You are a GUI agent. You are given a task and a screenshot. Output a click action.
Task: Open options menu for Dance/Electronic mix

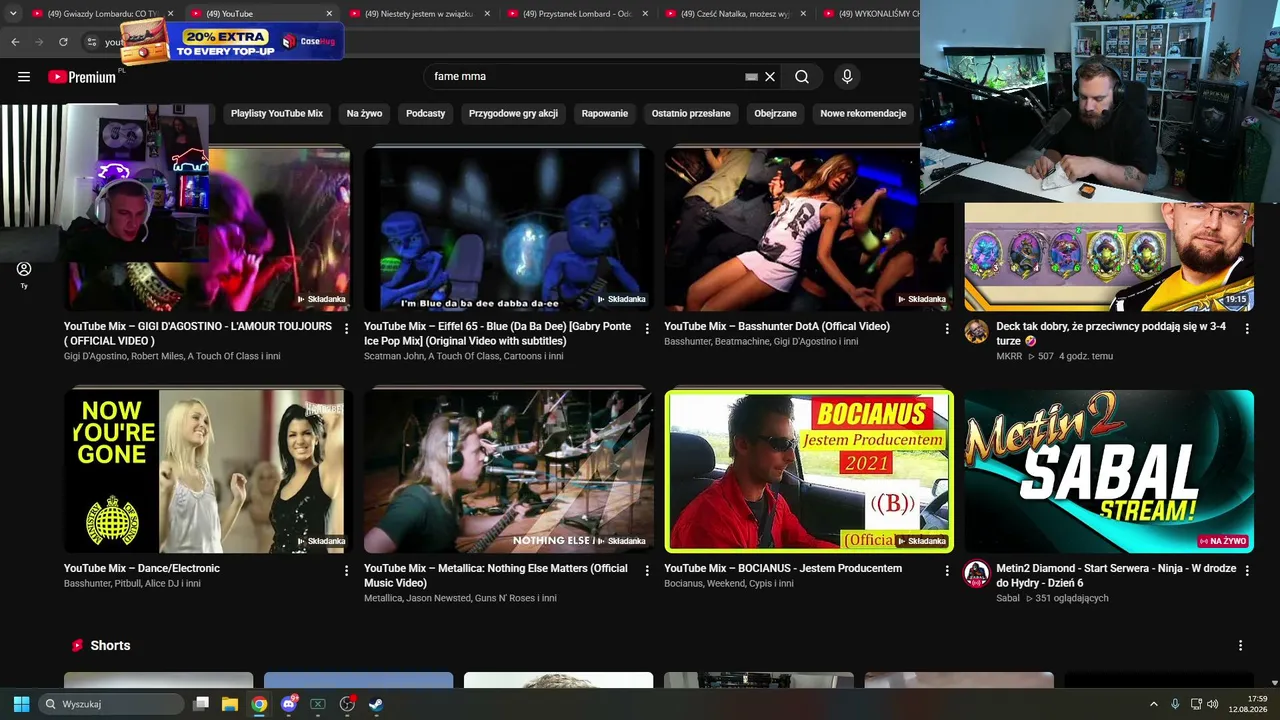[347, 570]
